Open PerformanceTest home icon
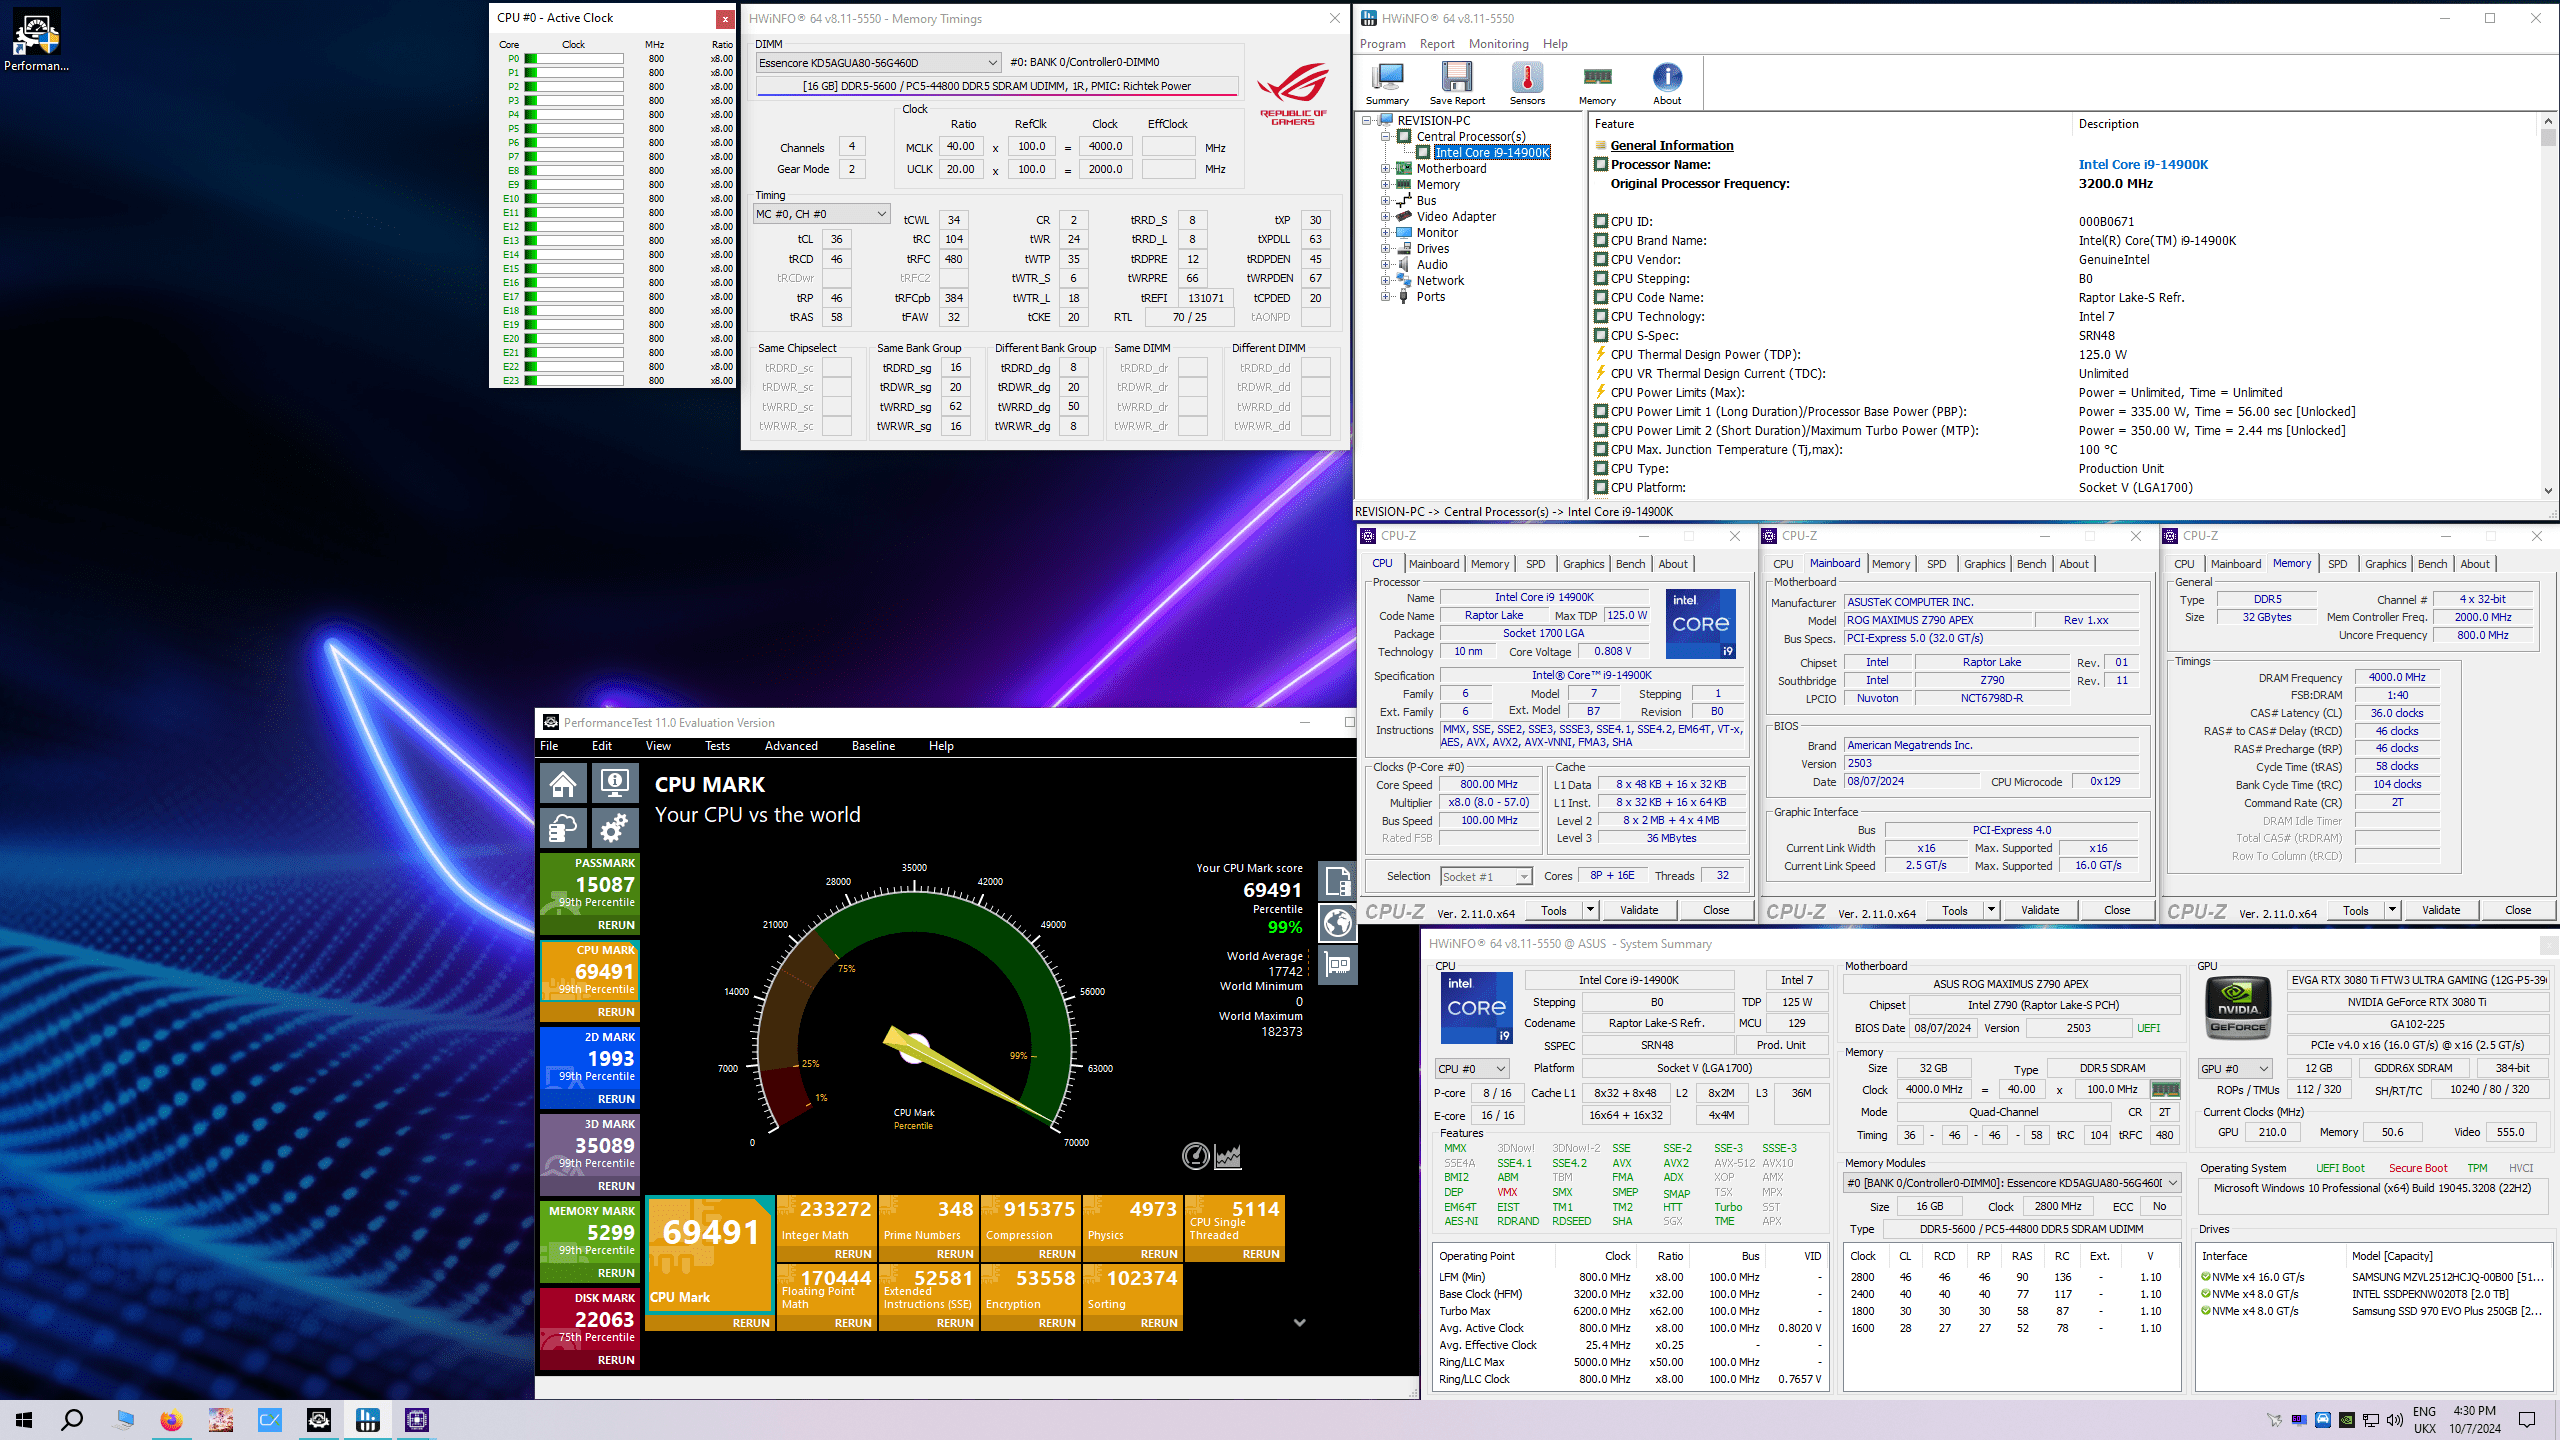 click(x=563, y=783)
